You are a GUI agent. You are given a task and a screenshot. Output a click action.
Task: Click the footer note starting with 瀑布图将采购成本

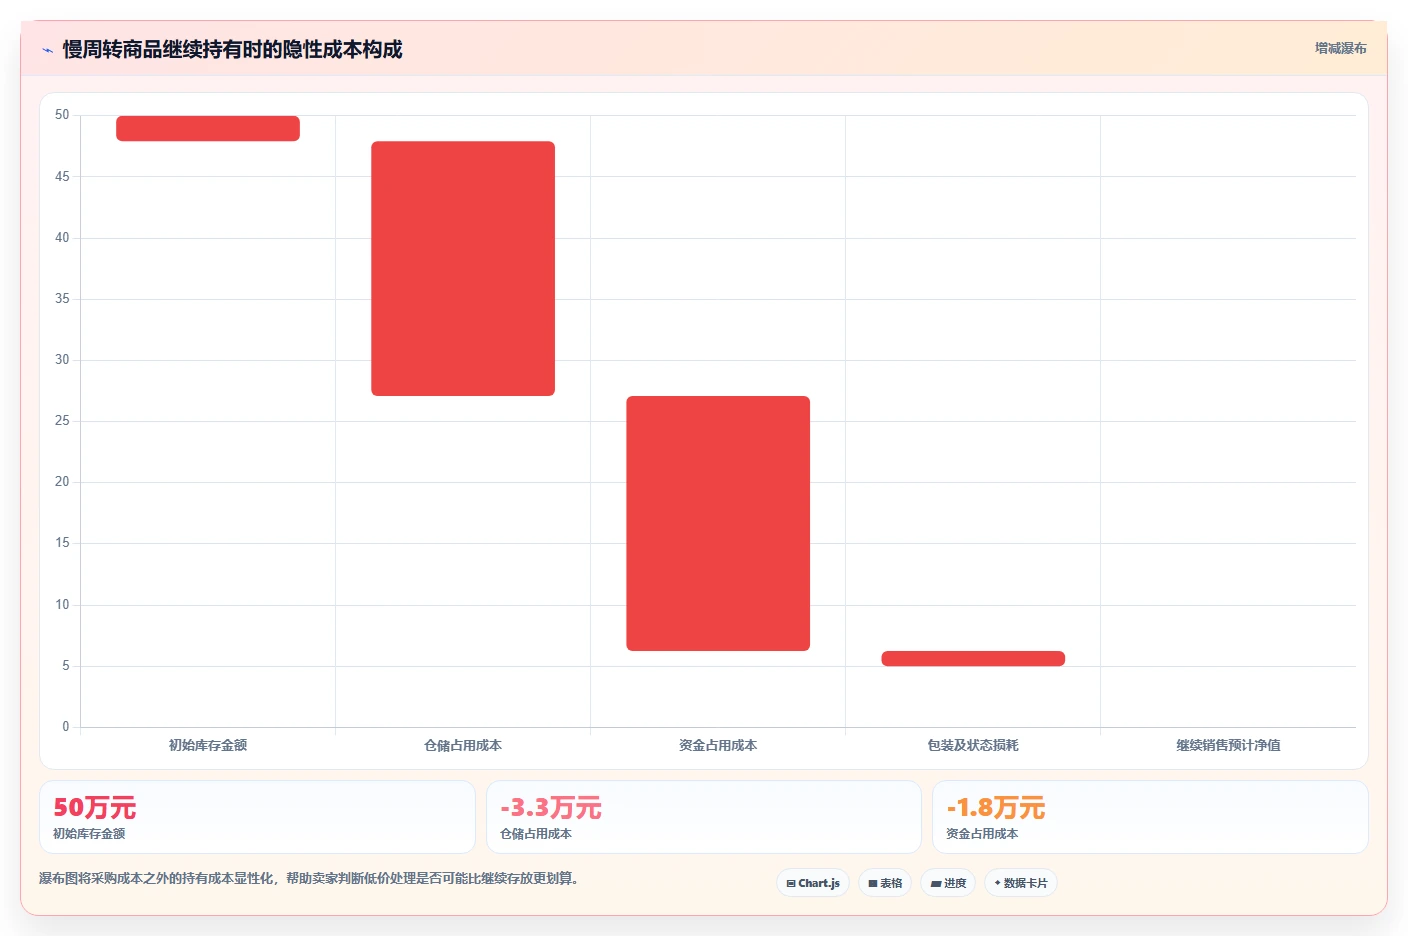[x=309, y=878]
